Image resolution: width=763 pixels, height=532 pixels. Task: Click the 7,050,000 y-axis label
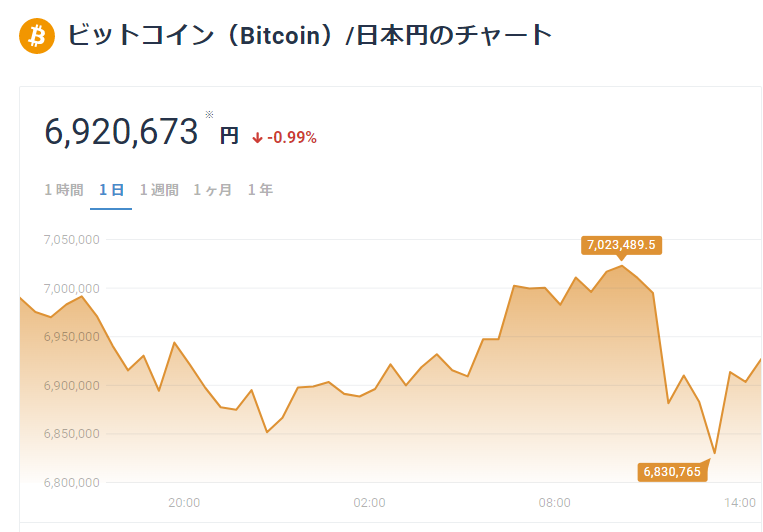[71, 240]
